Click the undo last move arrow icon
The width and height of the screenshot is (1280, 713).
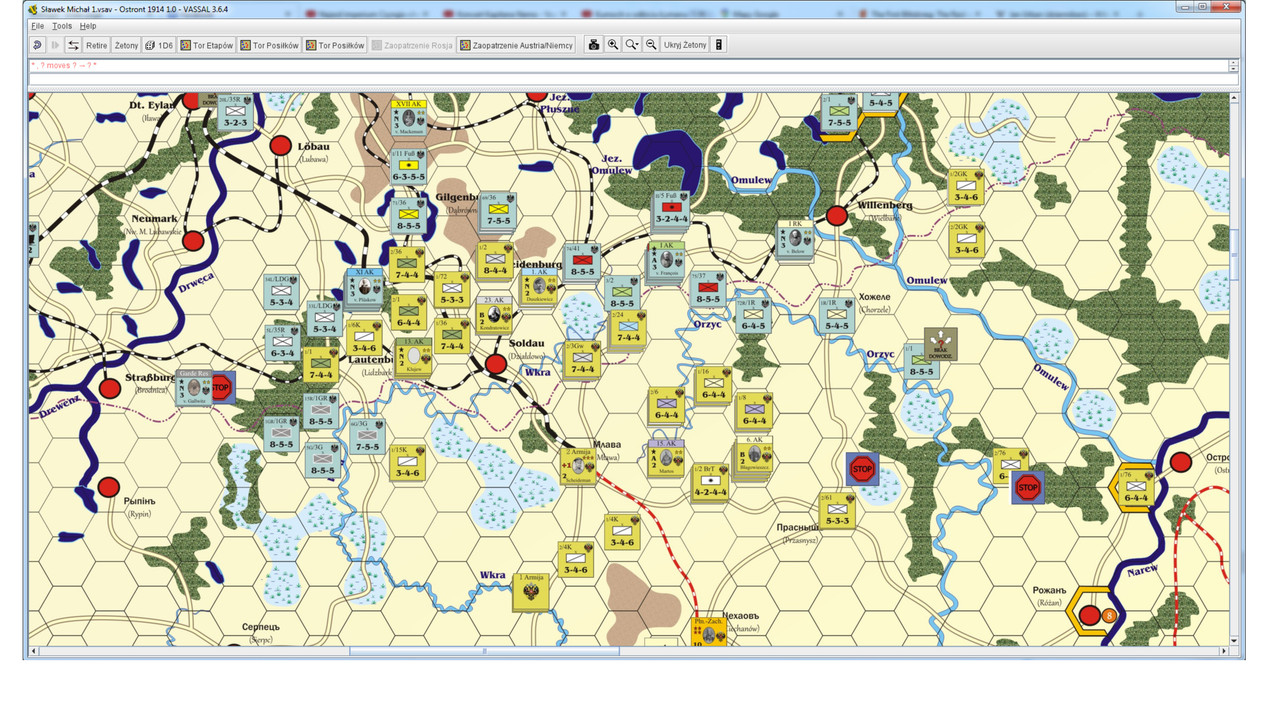pos(38,45)
